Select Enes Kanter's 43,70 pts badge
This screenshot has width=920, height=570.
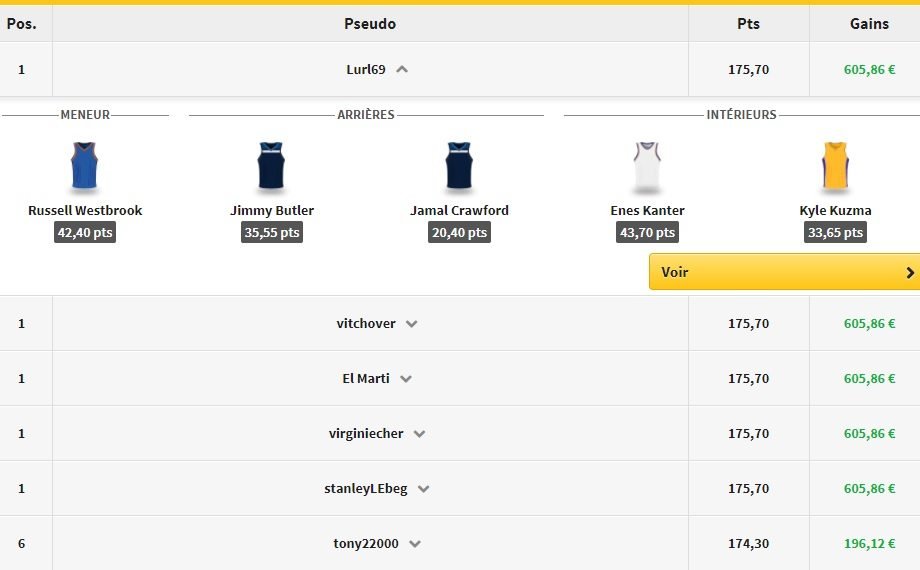click(x=647, y=232)
